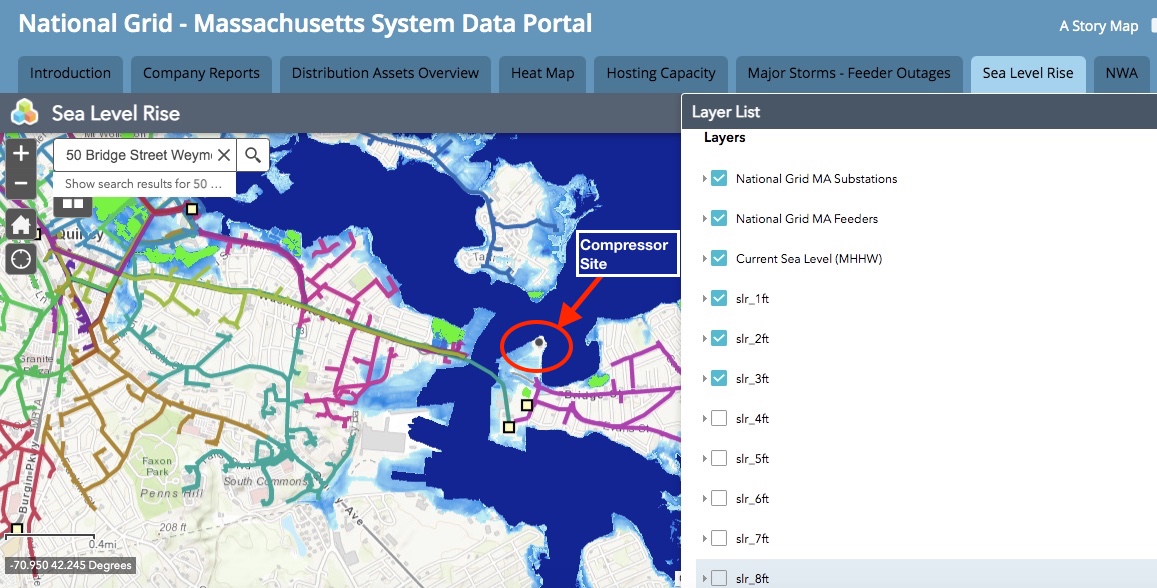Click the Sea Level Rise app logo
This screenshot has height=588, width=1157.
(x=24, y=113)
